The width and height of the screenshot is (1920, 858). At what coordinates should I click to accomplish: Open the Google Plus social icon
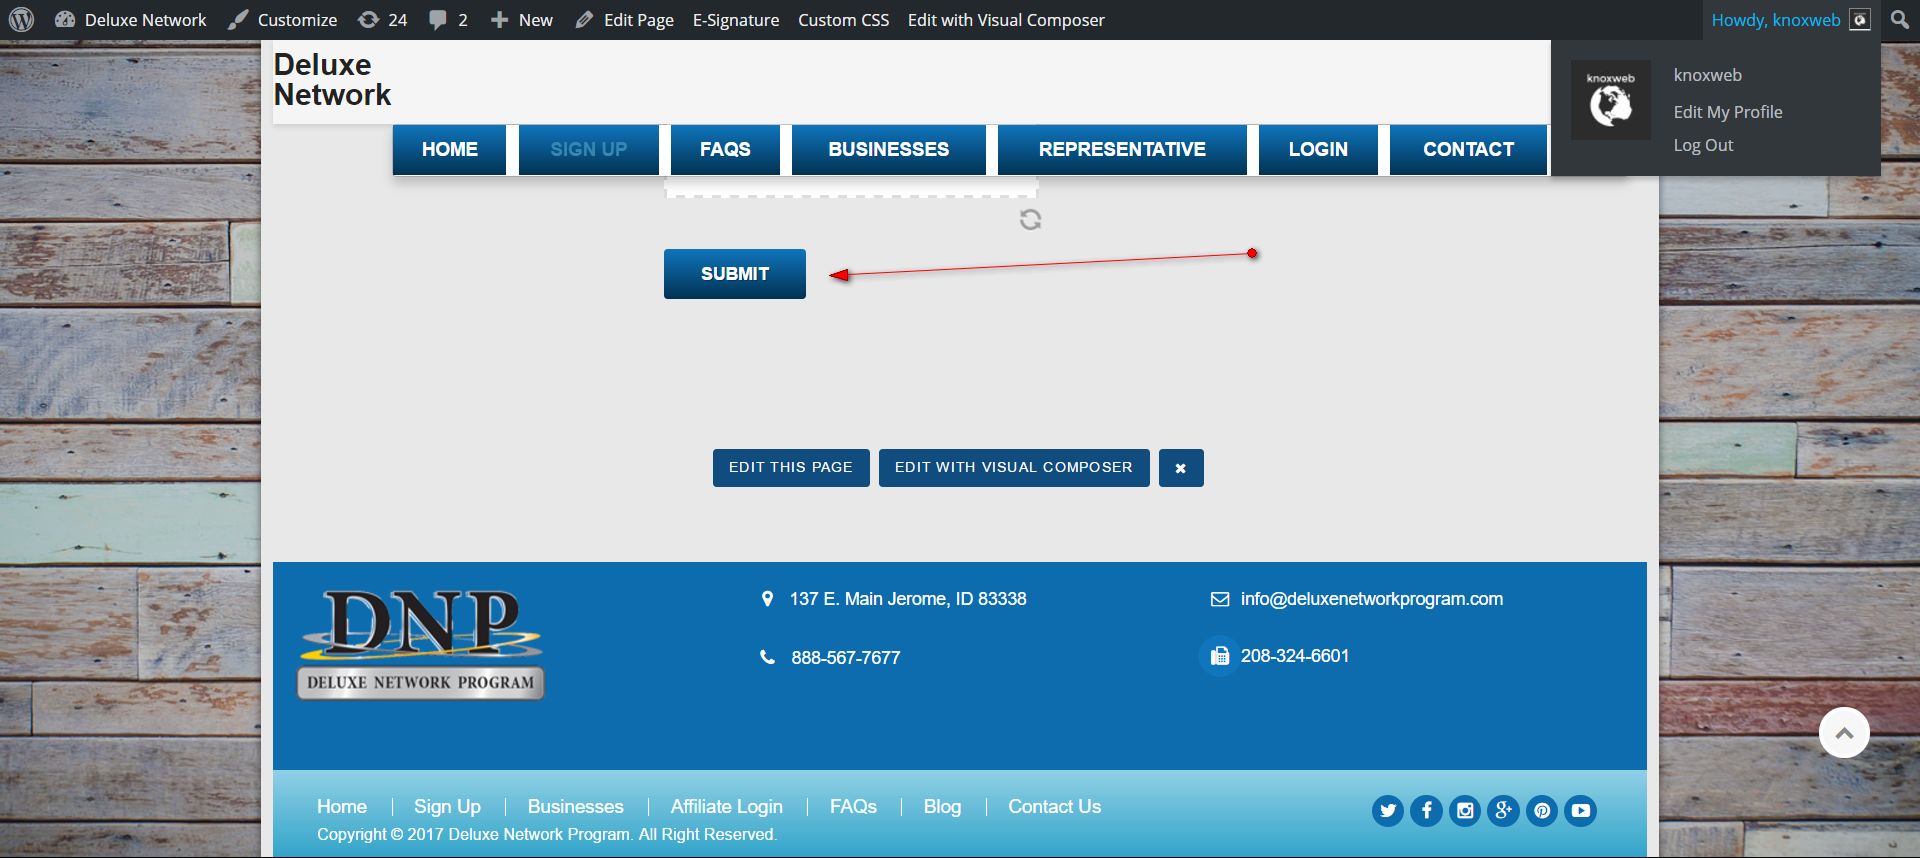point(1503,811)
